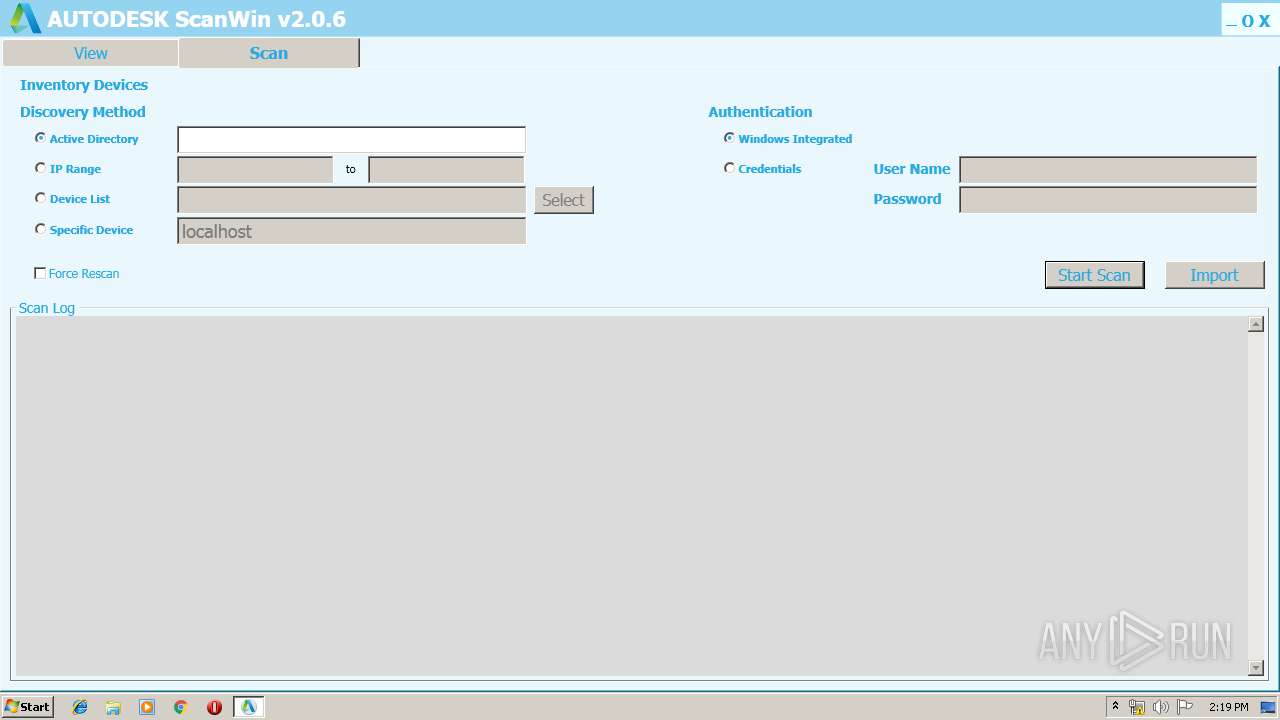The height and width of the screenshot is (720, 1280).
Task: Focus the Active Directory text field
Action: point(351,140)
